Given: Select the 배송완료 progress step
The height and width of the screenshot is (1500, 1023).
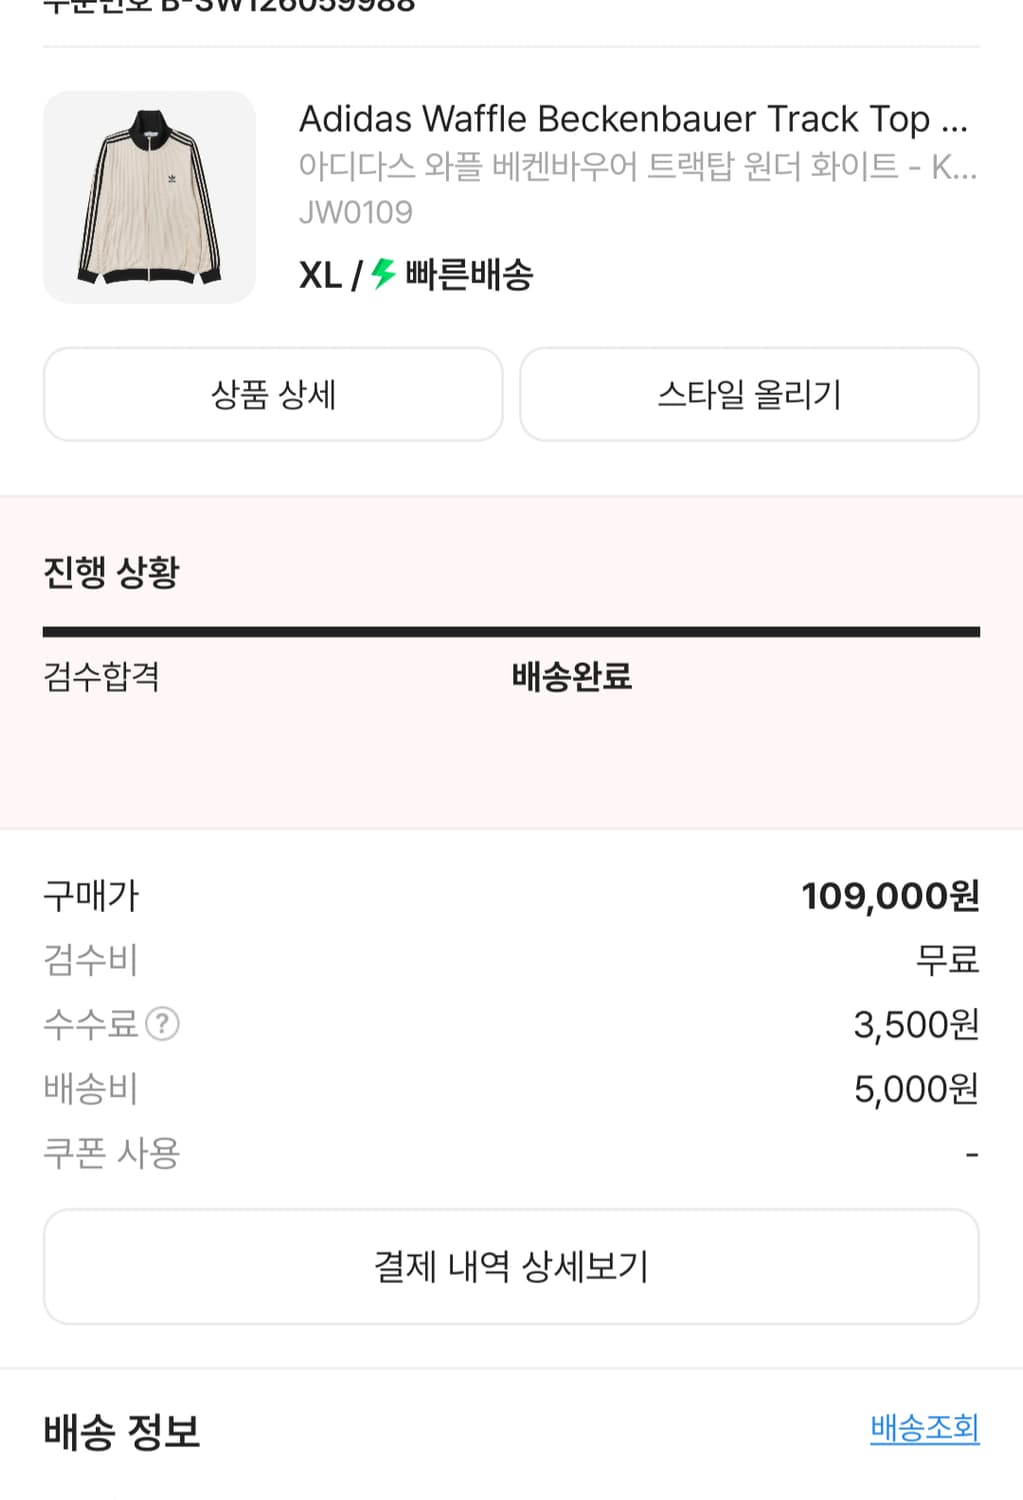Looking at the screenshot, I should 572,677.
